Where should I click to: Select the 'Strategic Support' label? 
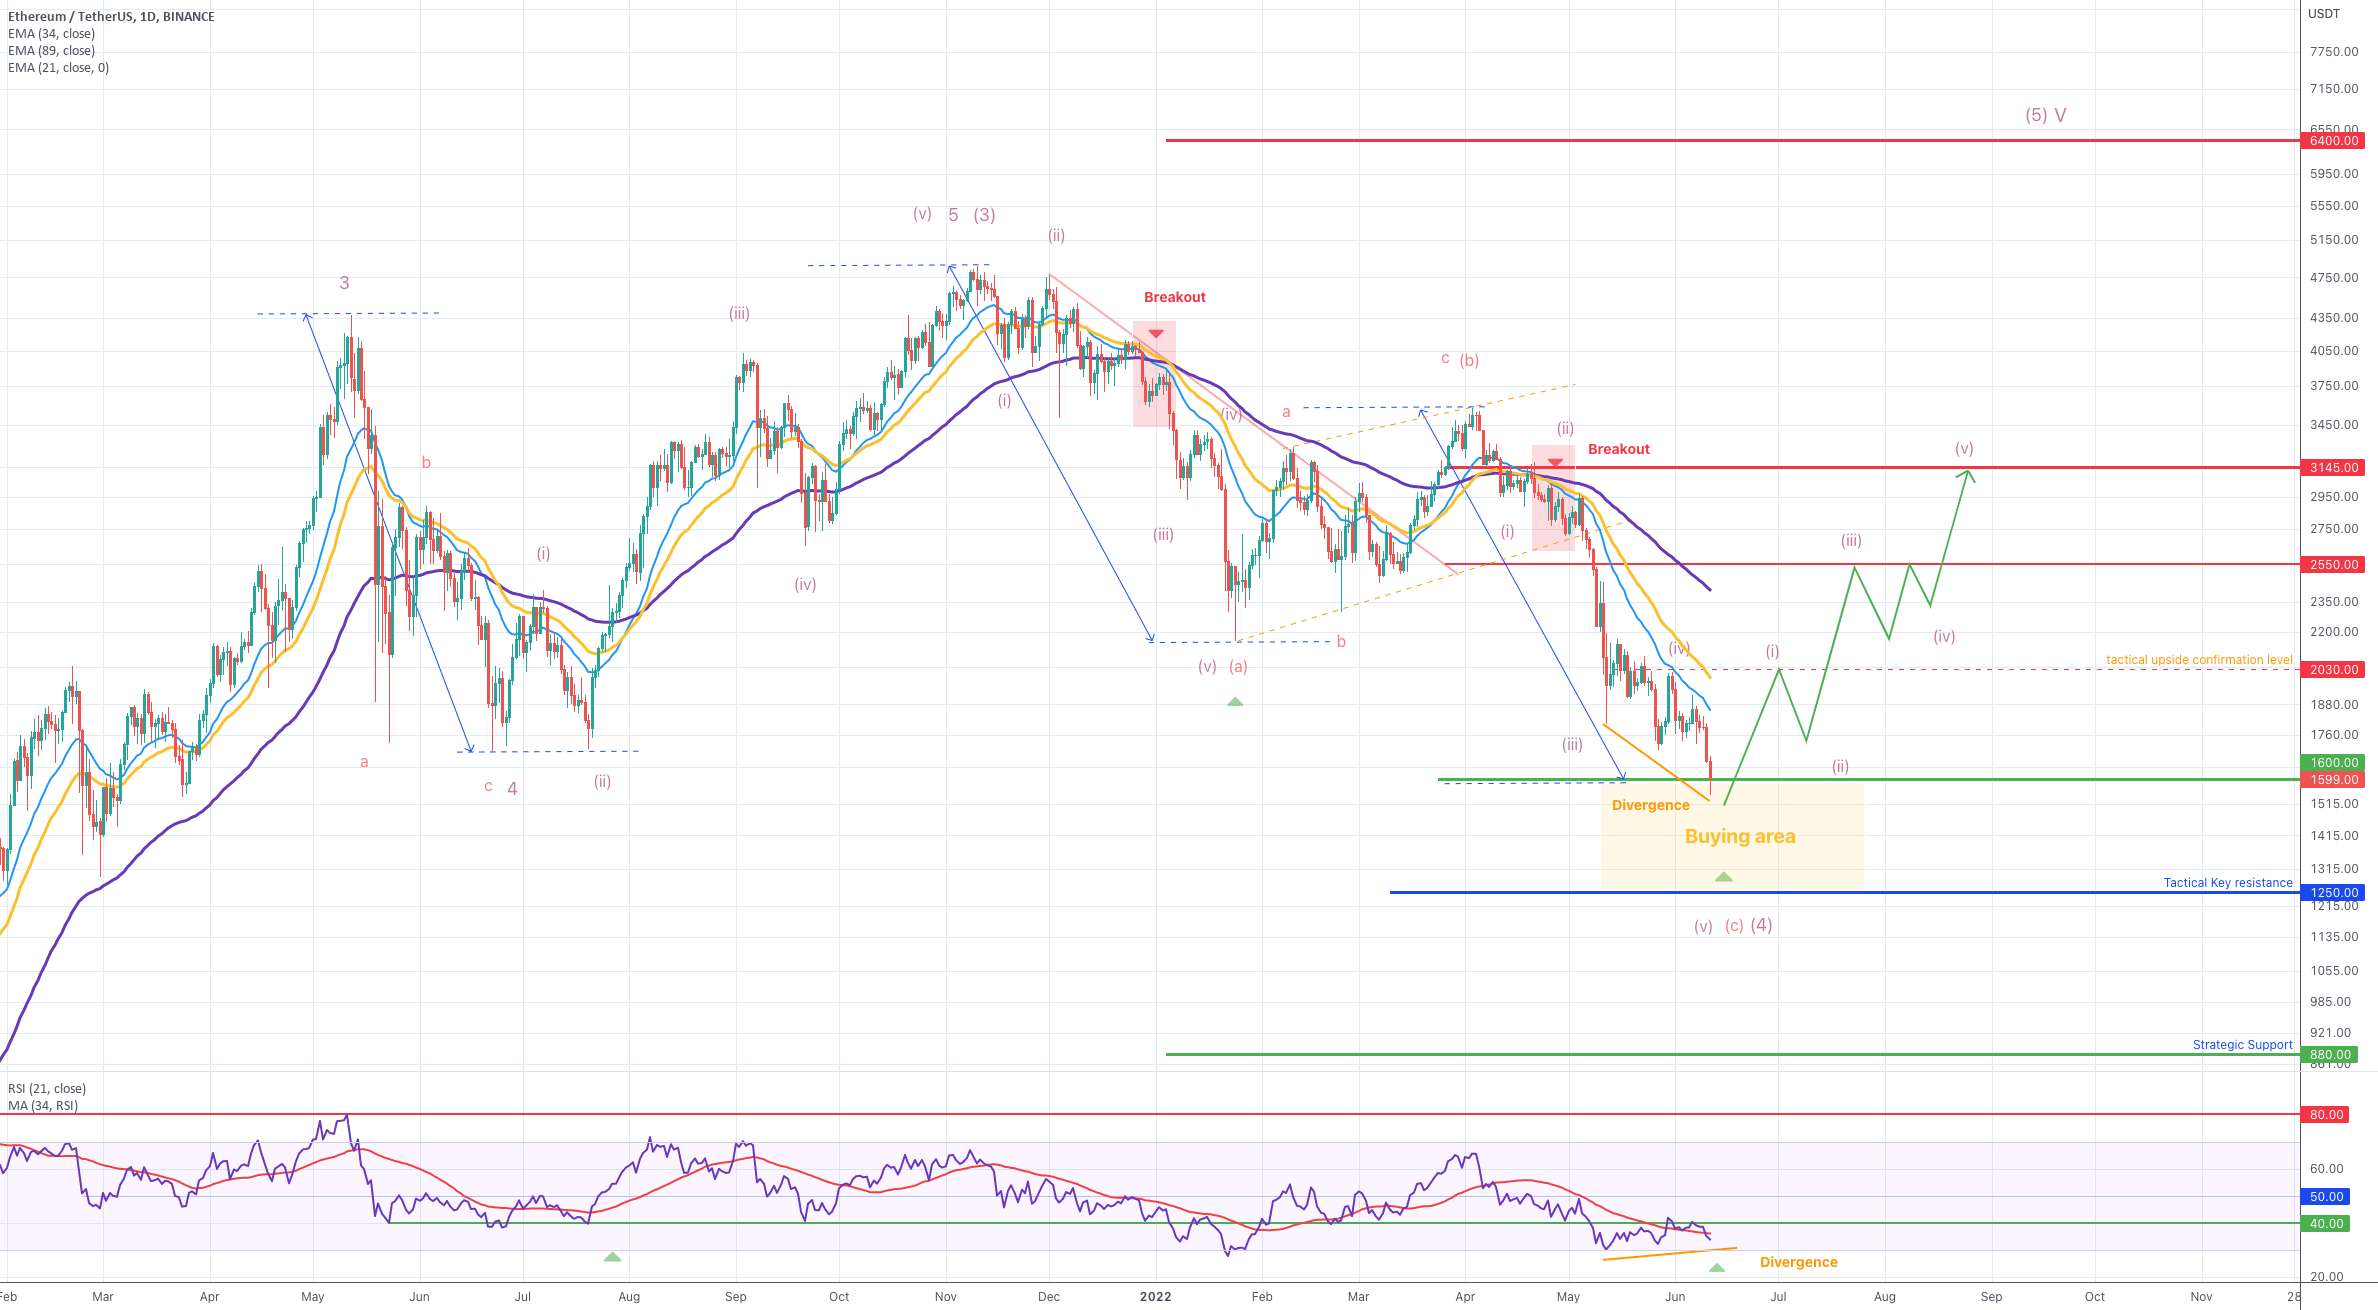tap(2242, 1044)
